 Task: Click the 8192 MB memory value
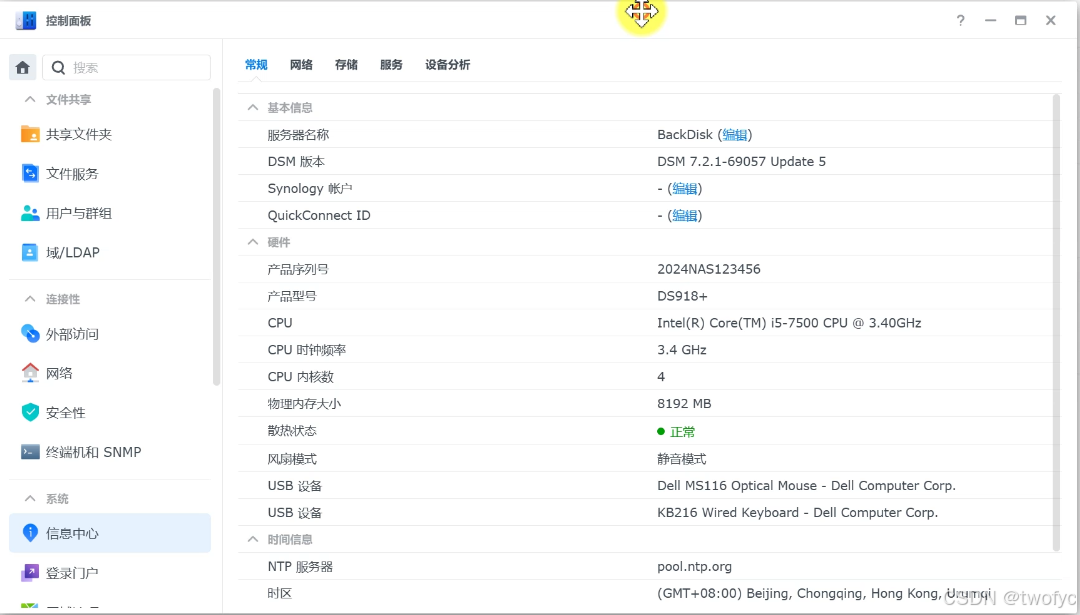[x=684, y=404]
